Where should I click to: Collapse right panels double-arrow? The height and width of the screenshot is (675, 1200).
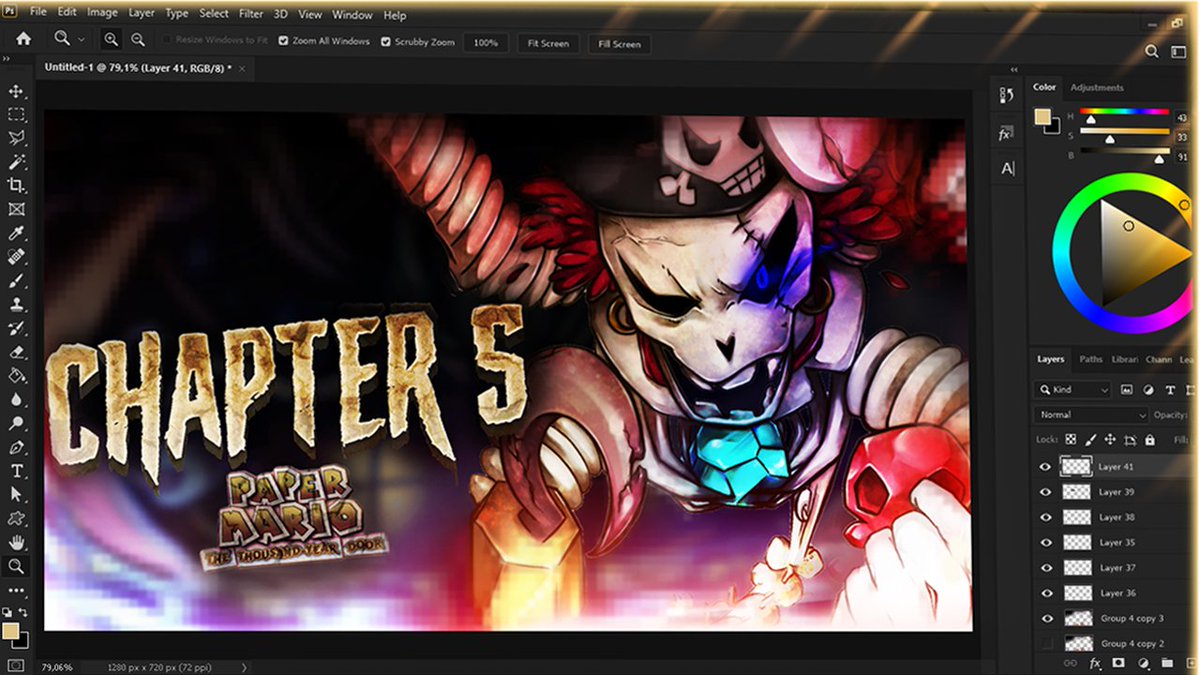click(1014, 69)
